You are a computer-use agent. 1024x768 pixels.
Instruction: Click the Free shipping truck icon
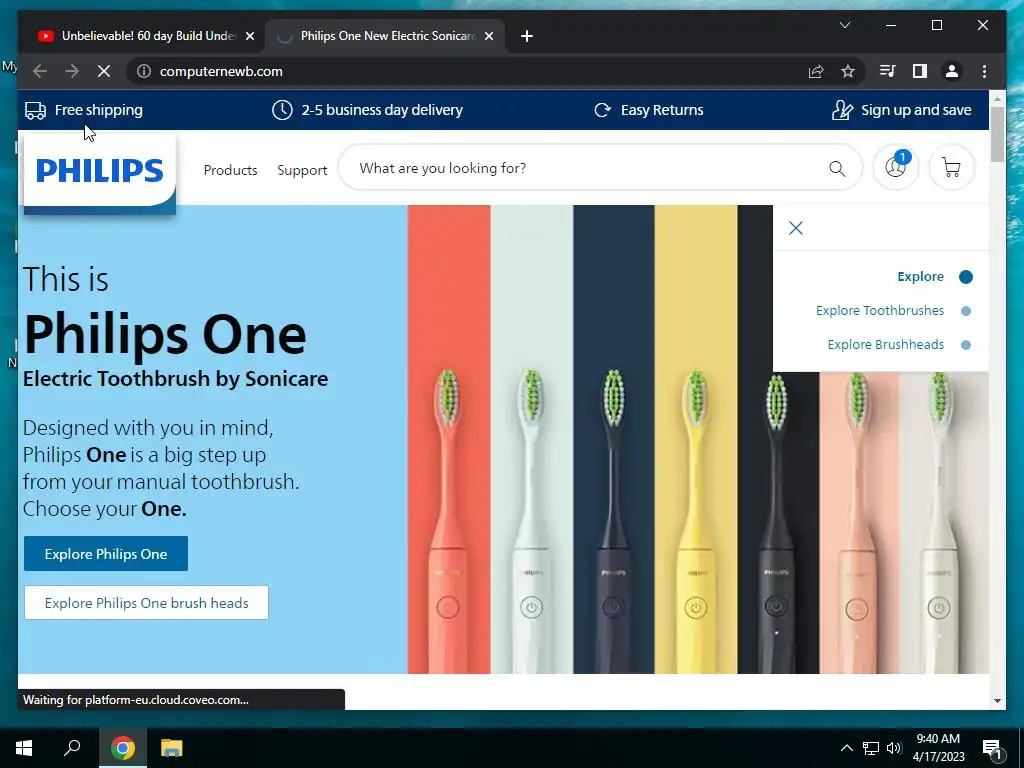[35, 110]
